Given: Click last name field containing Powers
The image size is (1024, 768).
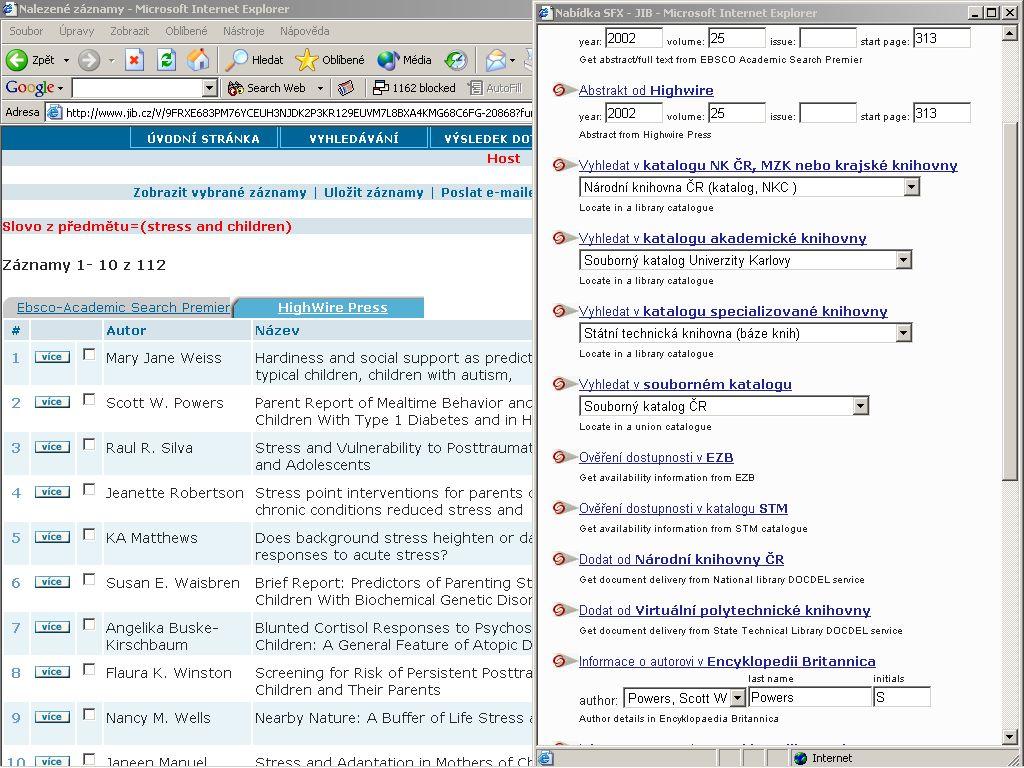Looking at the screenshot, I should click(x=810, y=697).
